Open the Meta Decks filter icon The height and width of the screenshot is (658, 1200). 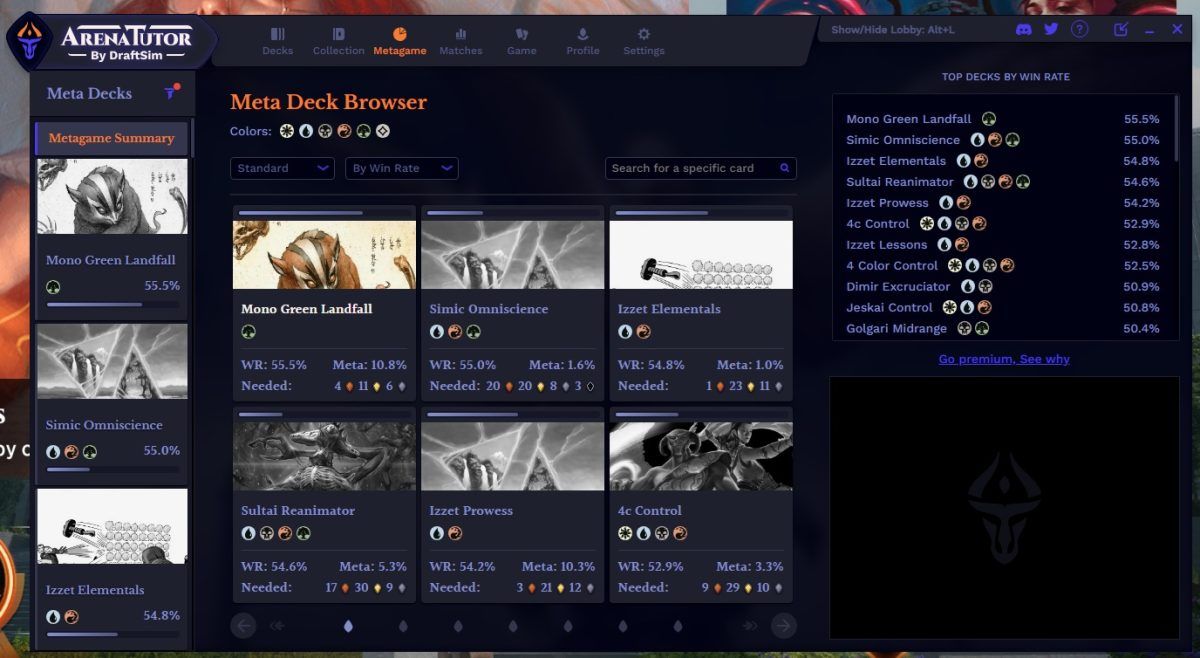click(x=171, y=92)
